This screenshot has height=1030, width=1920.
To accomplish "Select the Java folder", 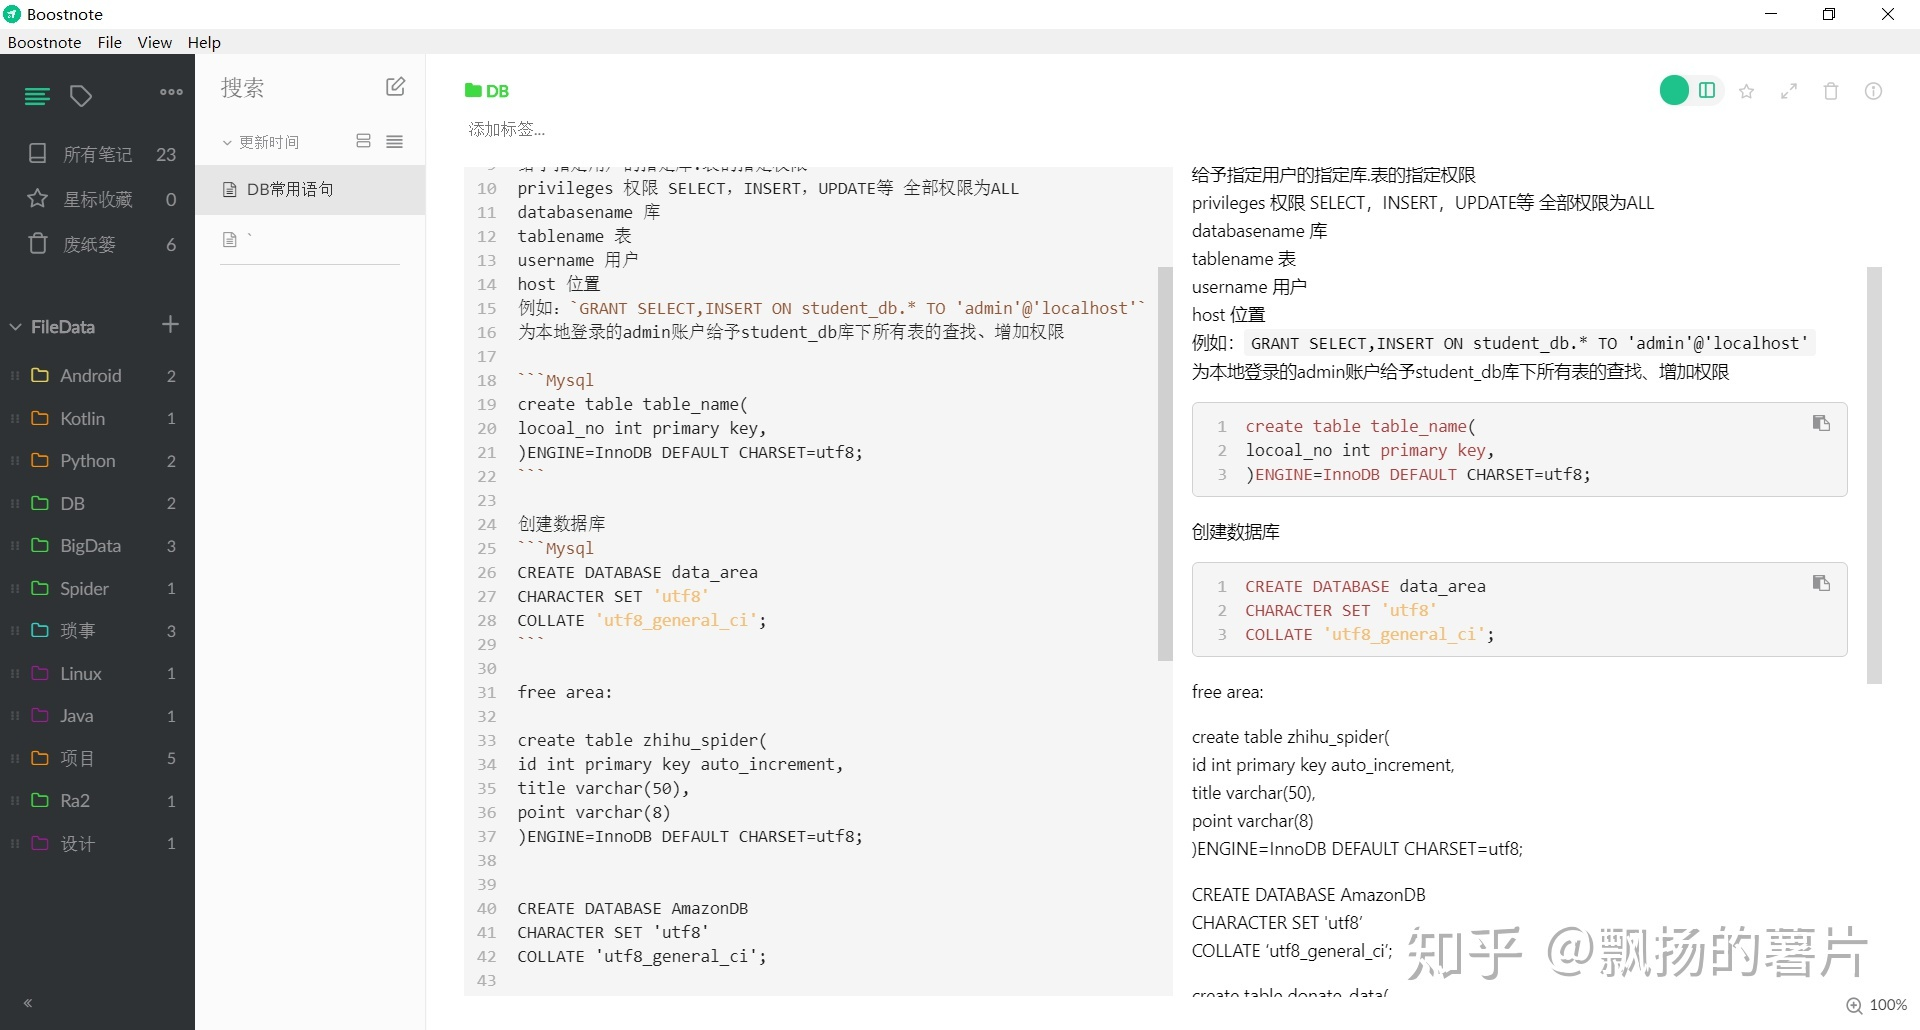I will [98, 716].
